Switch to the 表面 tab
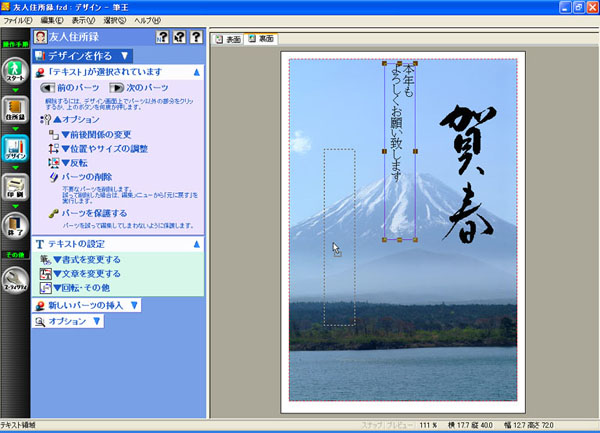 (229, 39)
